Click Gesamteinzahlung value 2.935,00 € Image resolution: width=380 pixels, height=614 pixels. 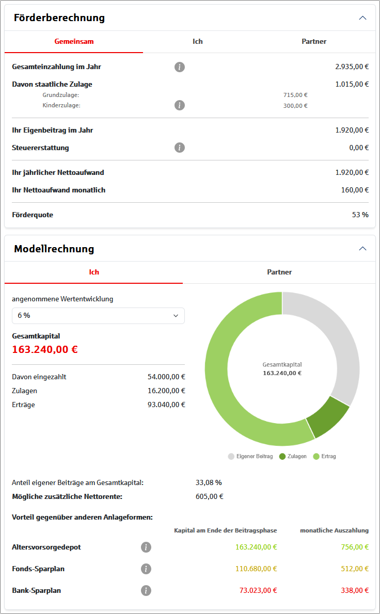coord(352,67)
